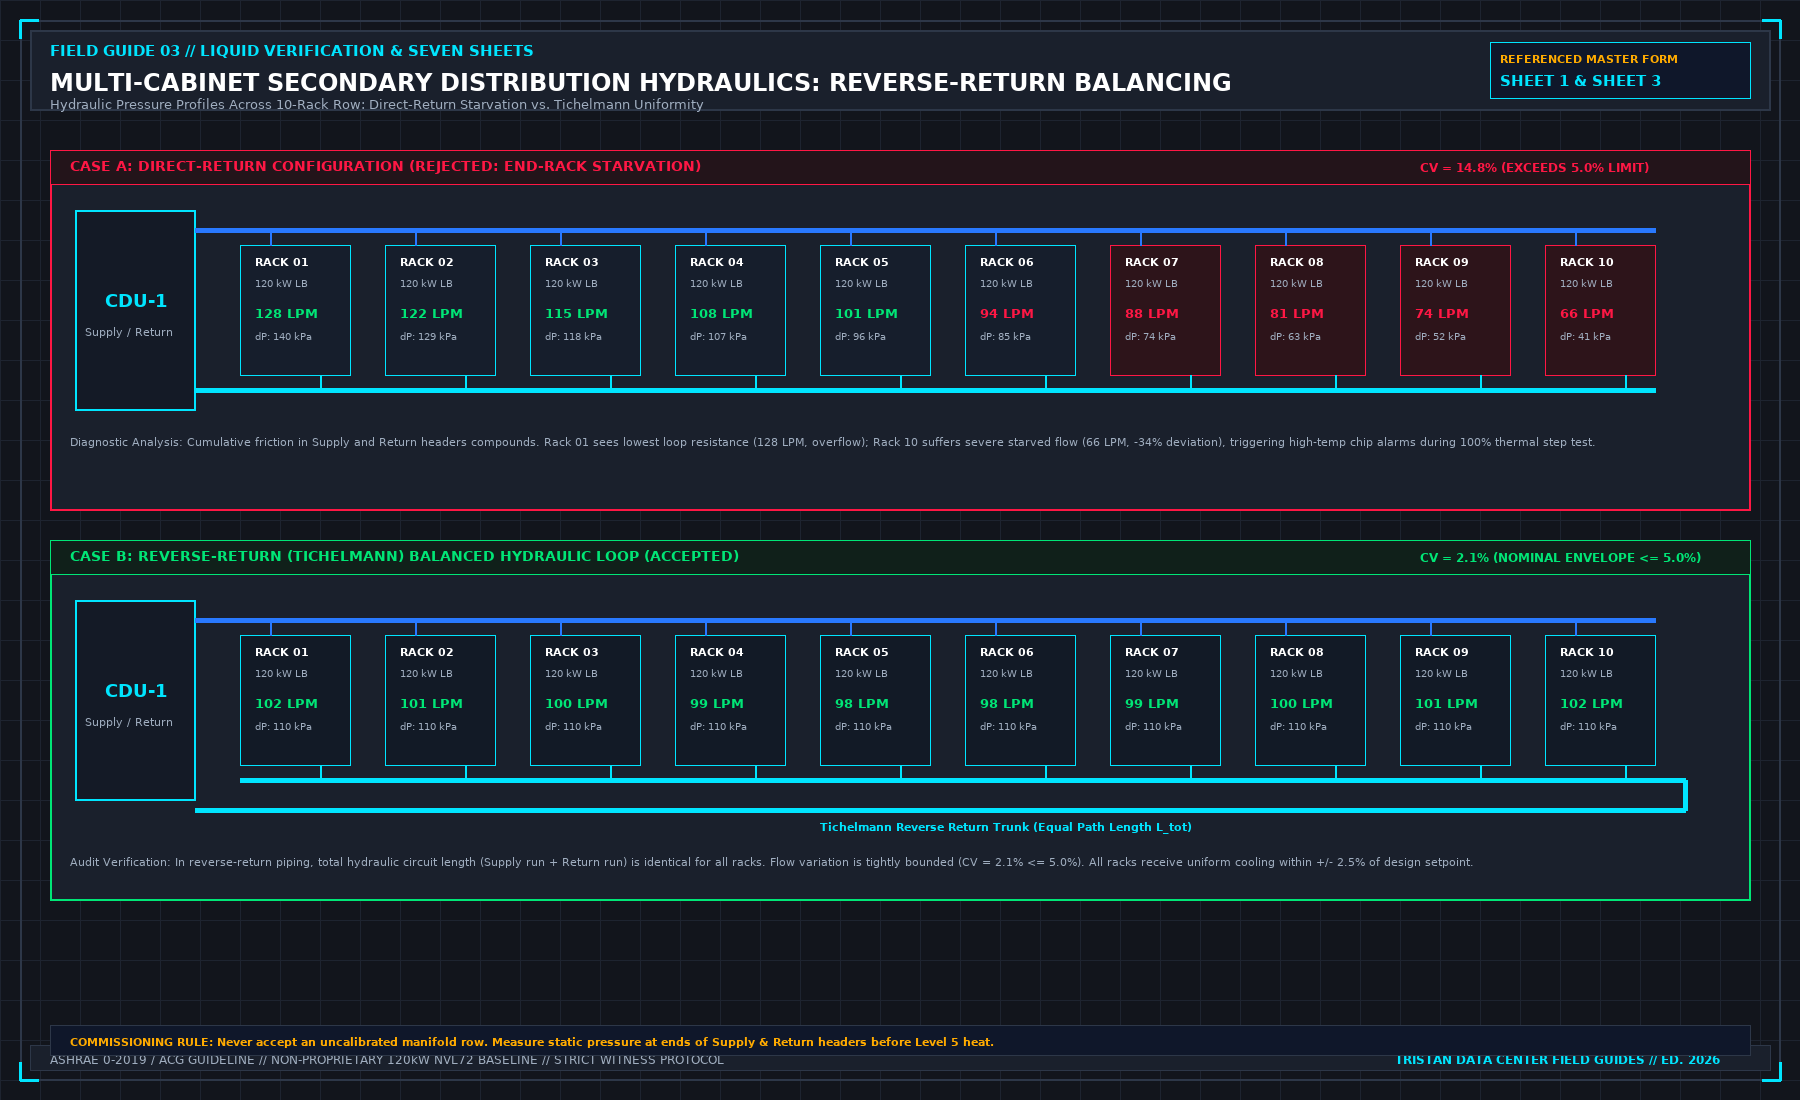Click Rack 06 card showing 94 LPM

(x=1020, y=310)
